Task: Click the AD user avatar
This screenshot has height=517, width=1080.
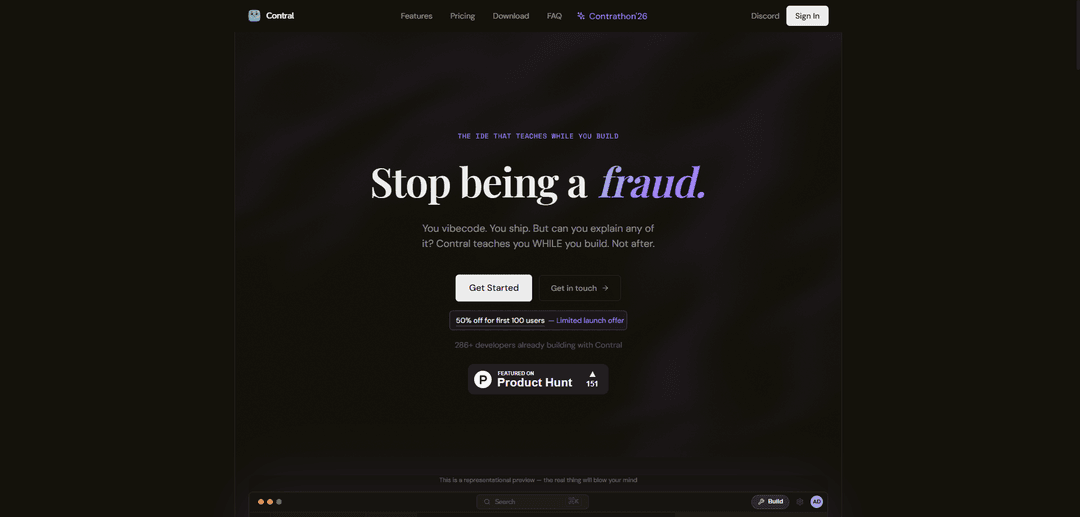Action: tap(817, 502)
